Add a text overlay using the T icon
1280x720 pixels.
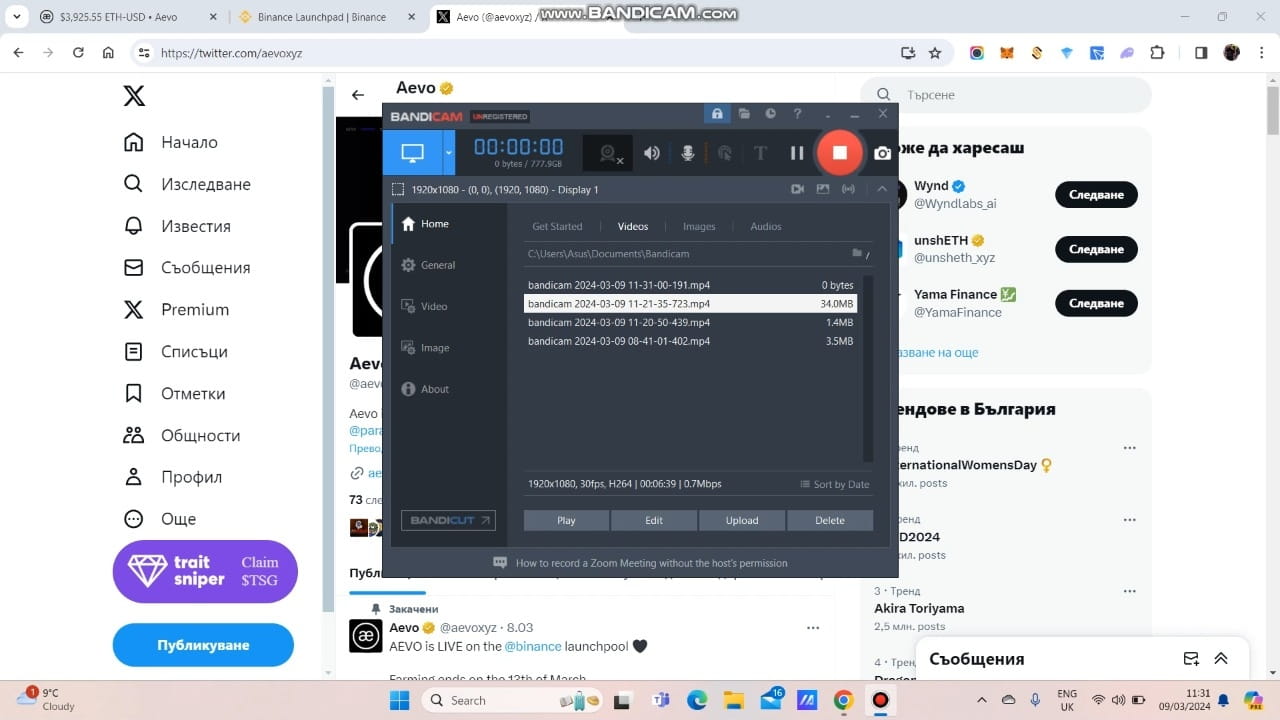pos(760,152)
